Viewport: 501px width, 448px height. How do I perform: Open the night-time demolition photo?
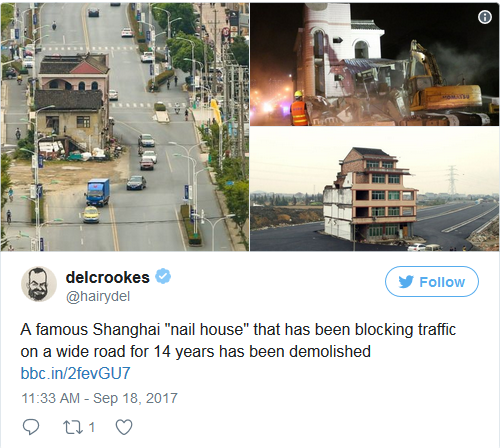pos(374,64)
